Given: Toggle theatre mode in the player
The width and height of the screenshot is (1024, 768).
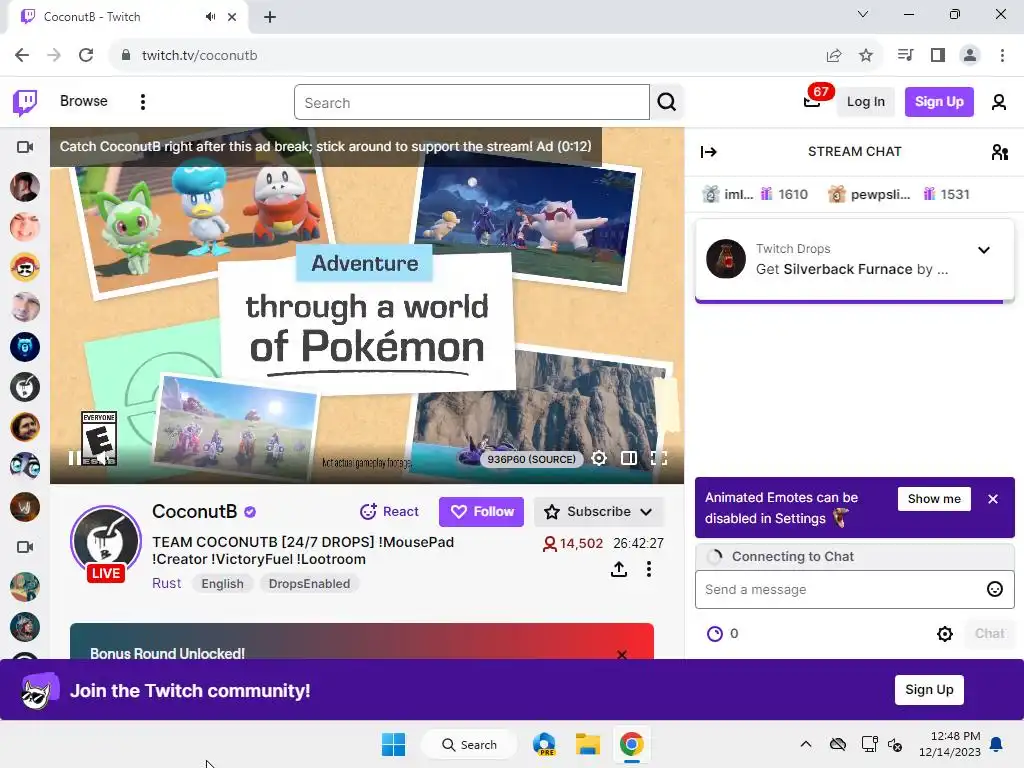Looking at the screenshot, I should [629, 458].
